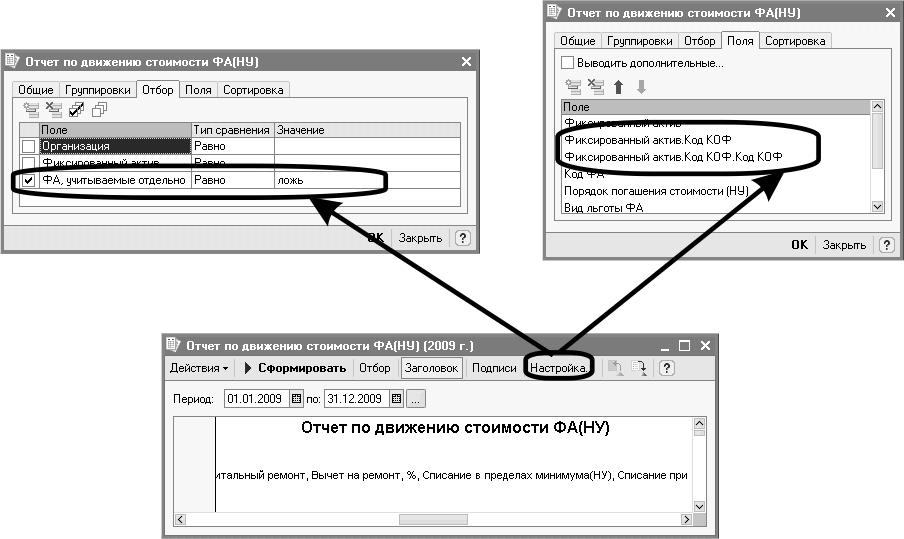The width and height of the screenshot is (904, 539).
Task: Click the Настройка button in the report toolbar
Action: coord(559,368)
